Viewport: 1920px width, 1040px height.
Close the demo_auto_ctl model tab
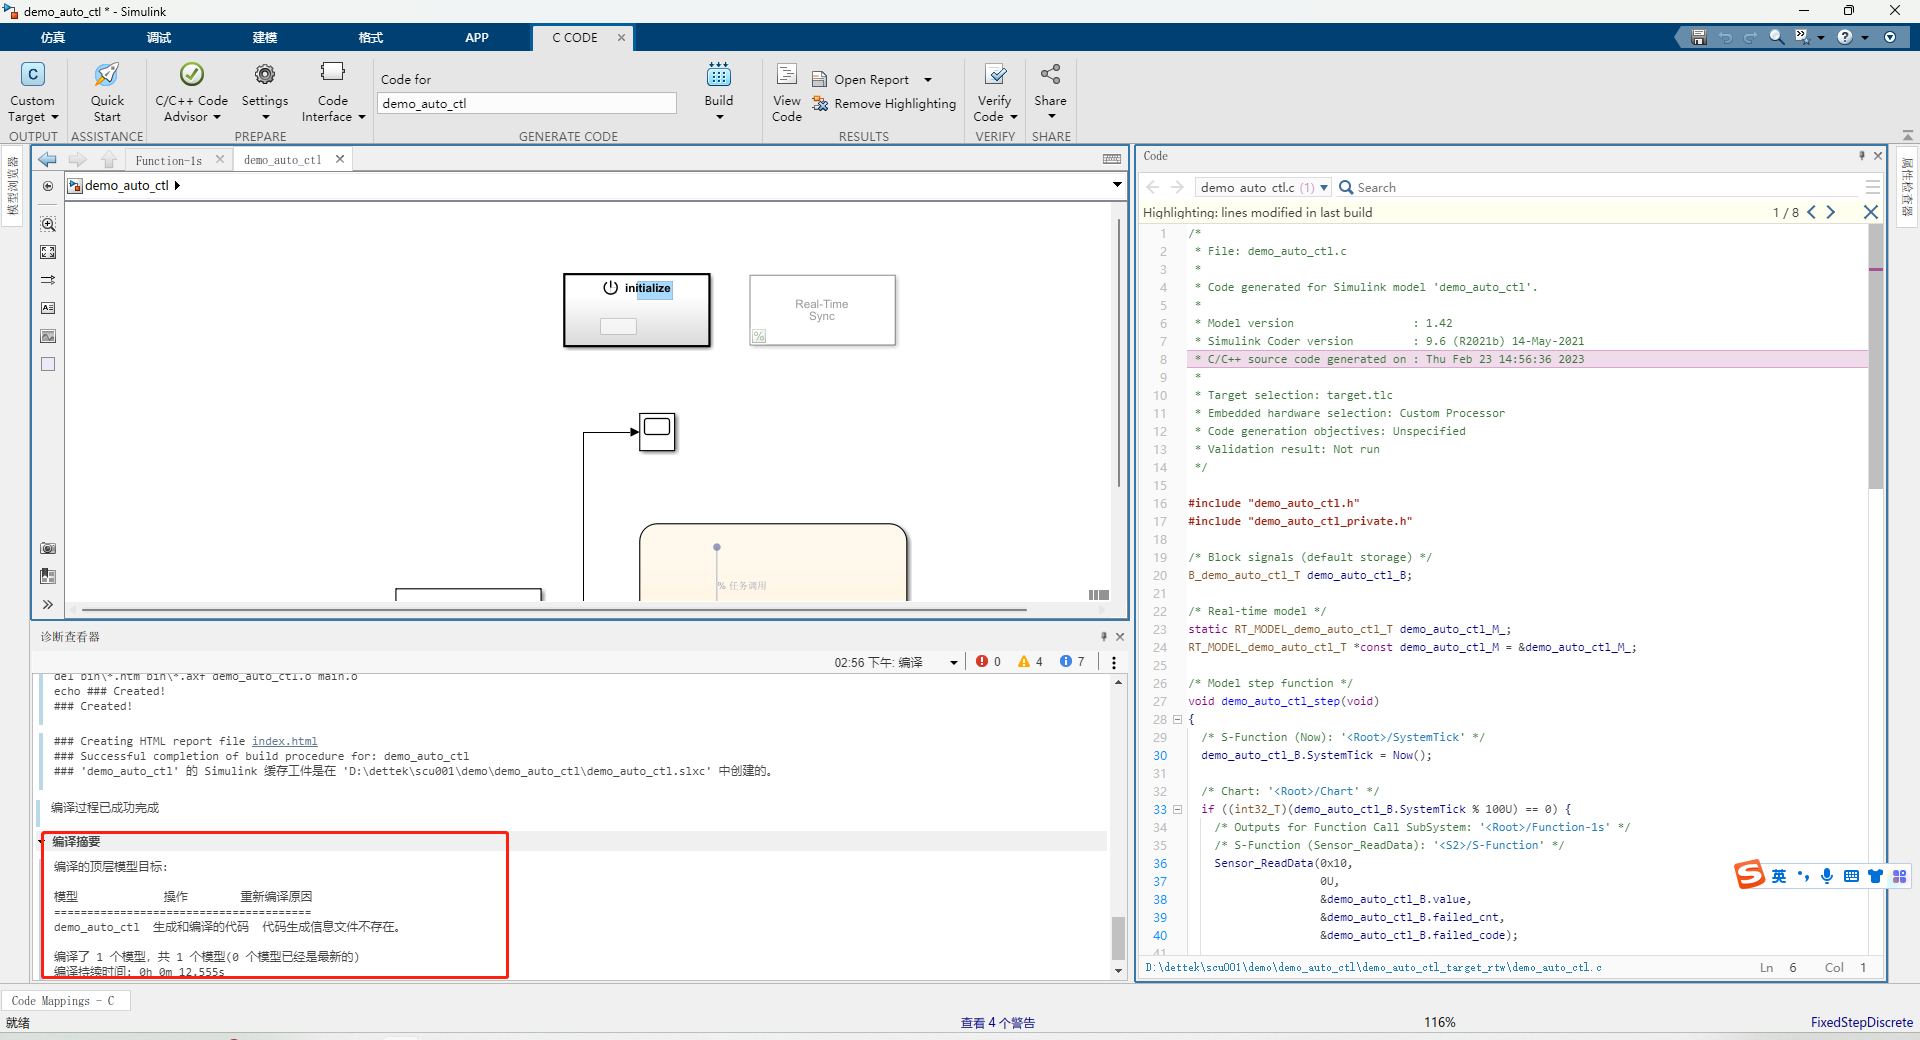[340, 159]
